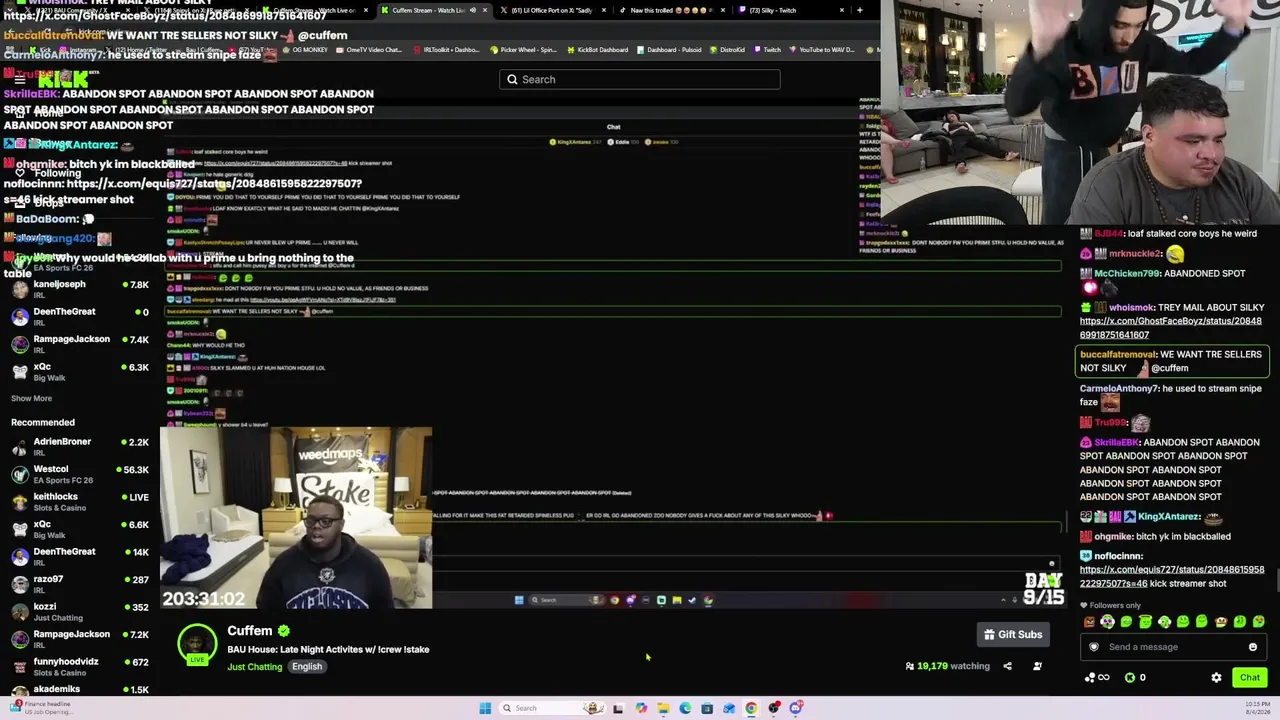Open the emoji picker in chat input

click(x=1252, y=647)
